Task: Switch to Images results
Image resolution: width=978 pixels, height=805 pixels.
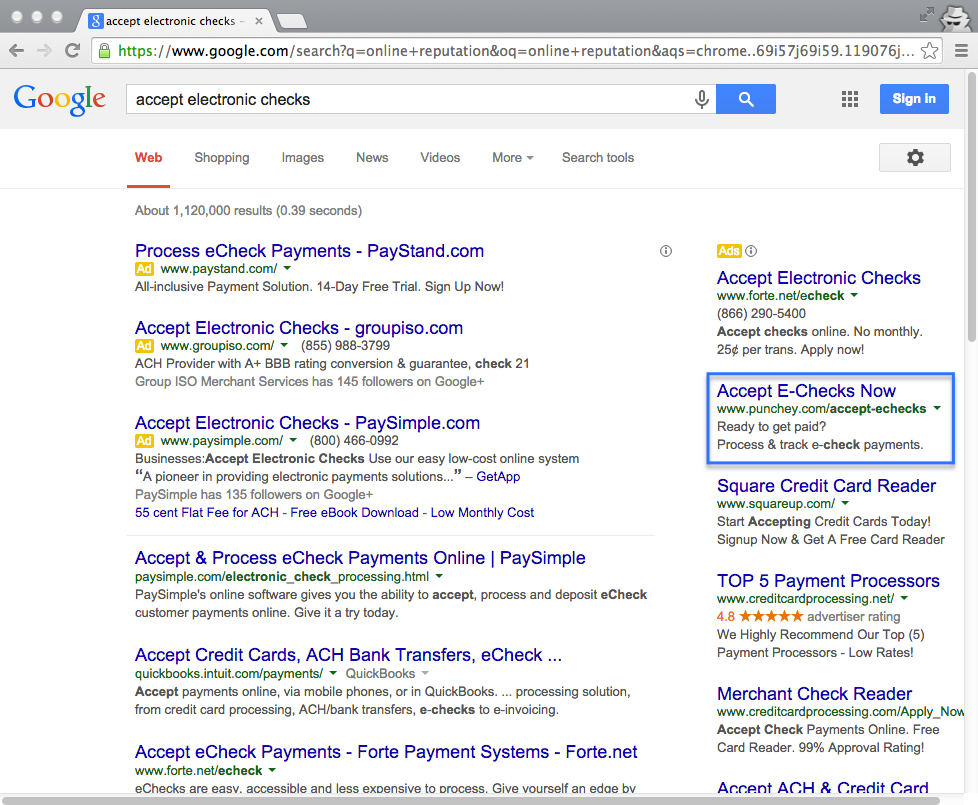Action: point(303,158)
